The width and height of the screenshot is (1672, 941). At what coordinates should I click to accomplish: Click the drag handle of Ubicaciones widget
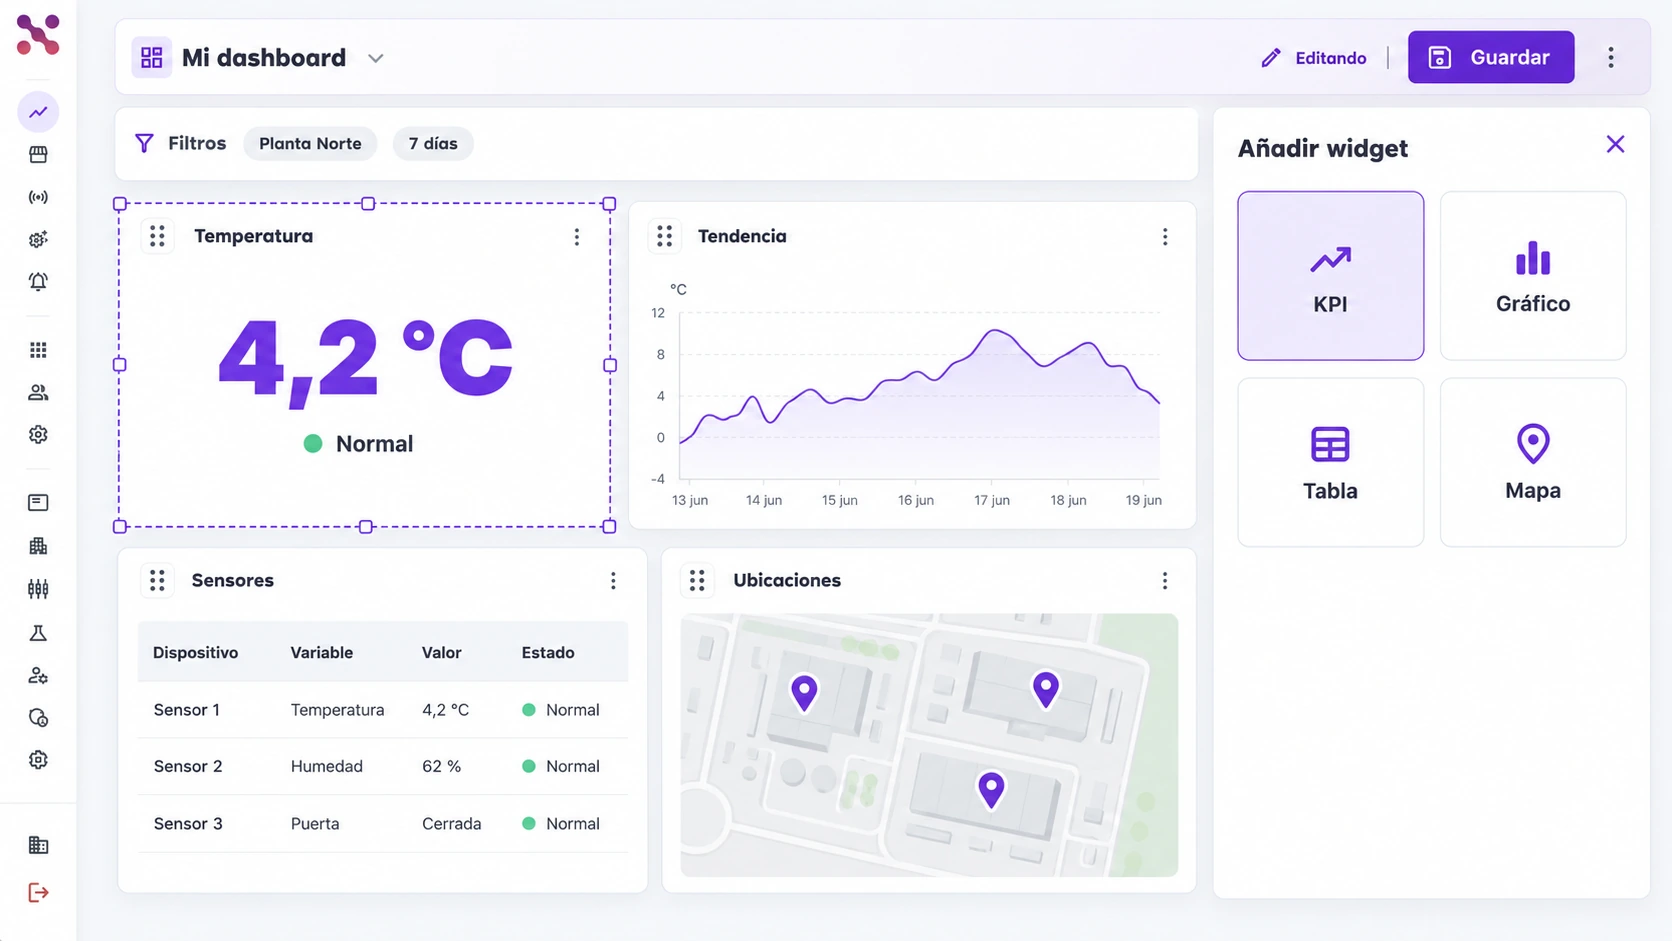[697, 581]
